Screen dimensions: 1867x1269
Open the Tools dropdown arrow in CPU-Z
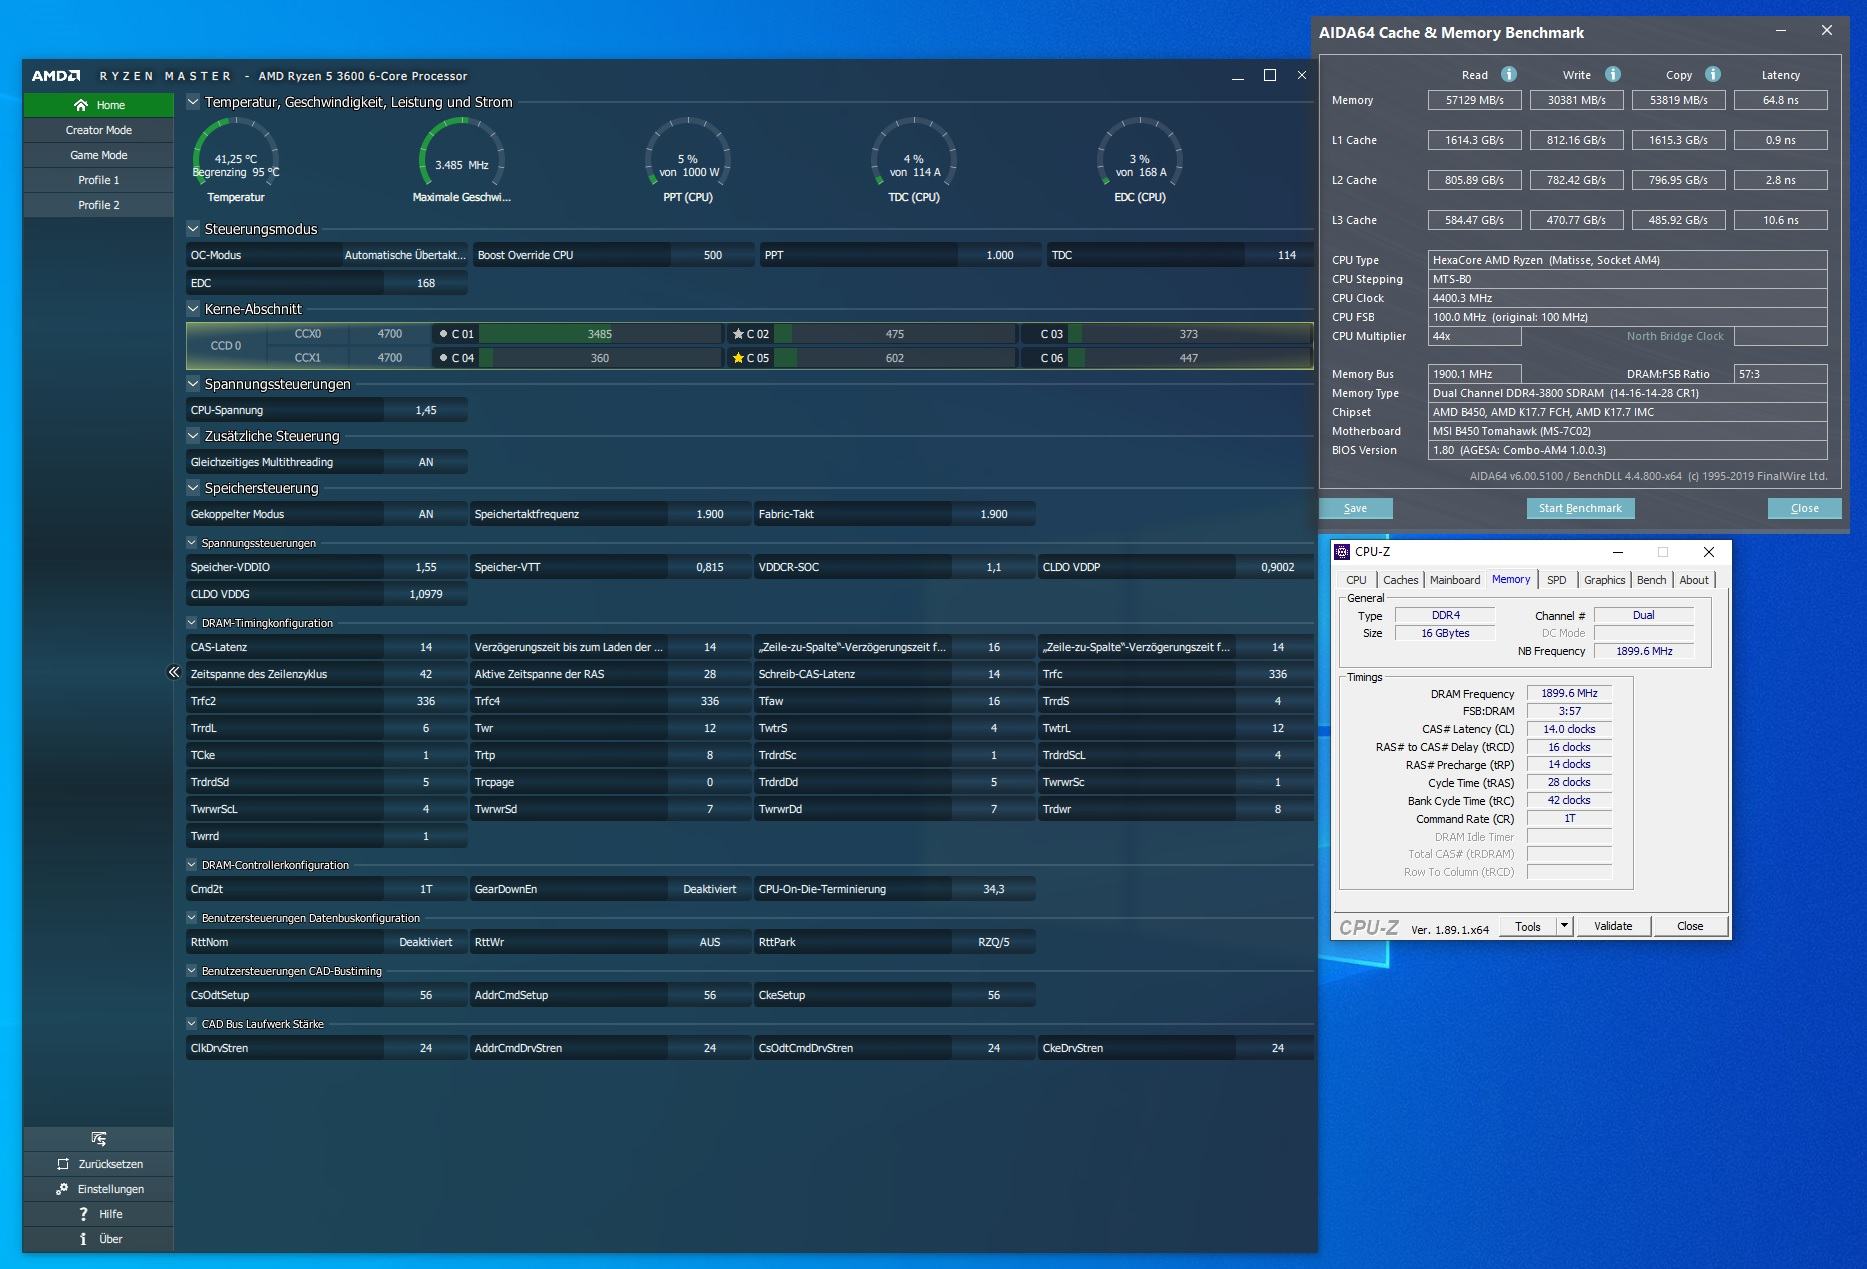point(1565,926)
